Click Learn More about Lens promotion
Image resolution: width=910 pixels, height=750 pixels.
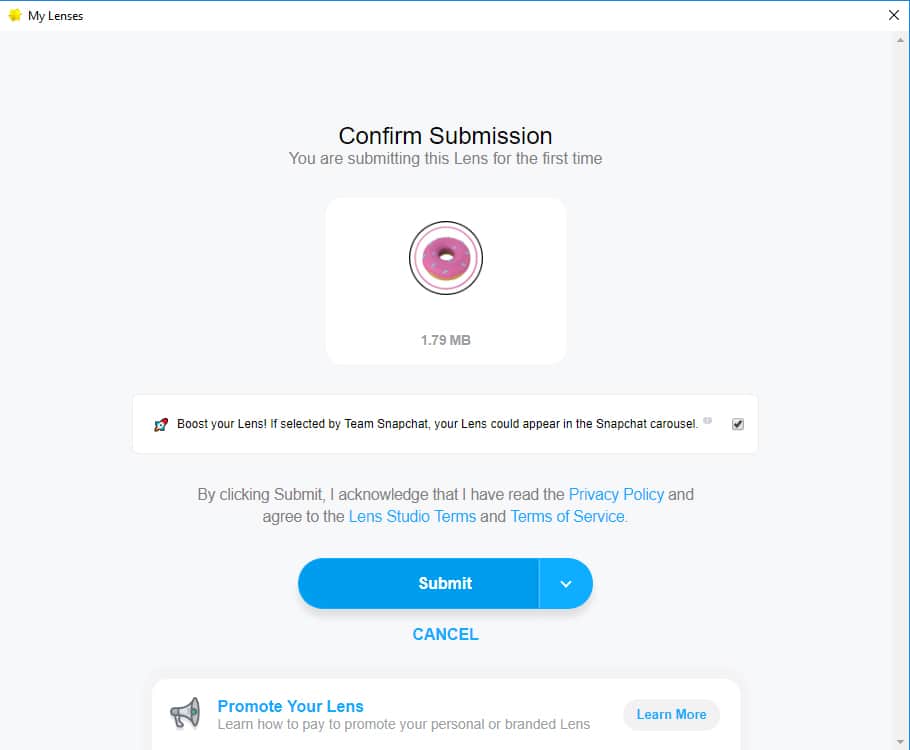[x=671, y=714]
